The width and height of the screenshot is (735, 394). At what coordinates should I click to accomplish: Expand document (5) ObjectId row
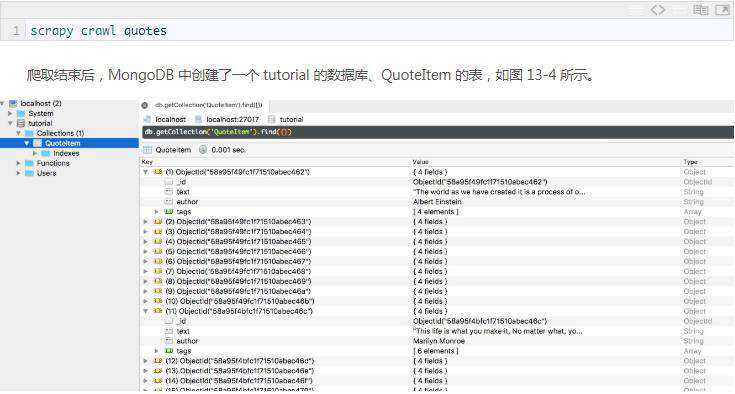146,252
